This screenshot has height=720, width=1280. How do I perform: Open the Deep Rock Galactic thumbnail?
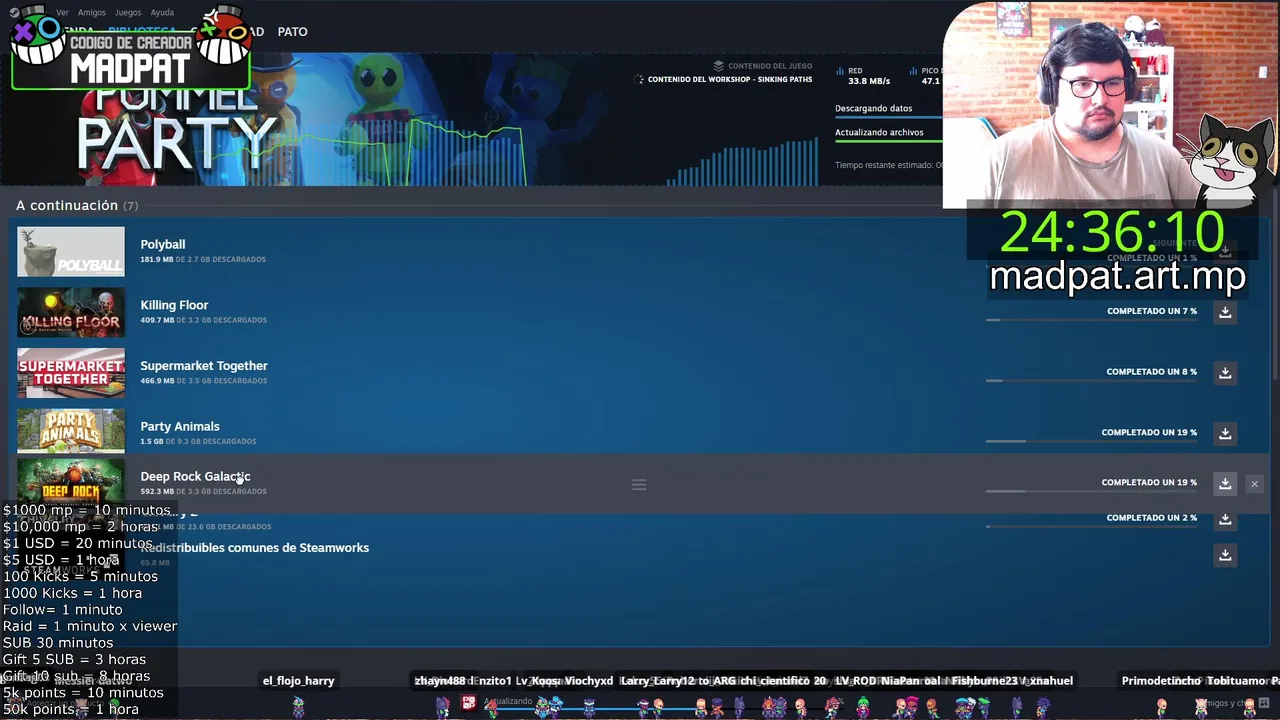[71, 480]
